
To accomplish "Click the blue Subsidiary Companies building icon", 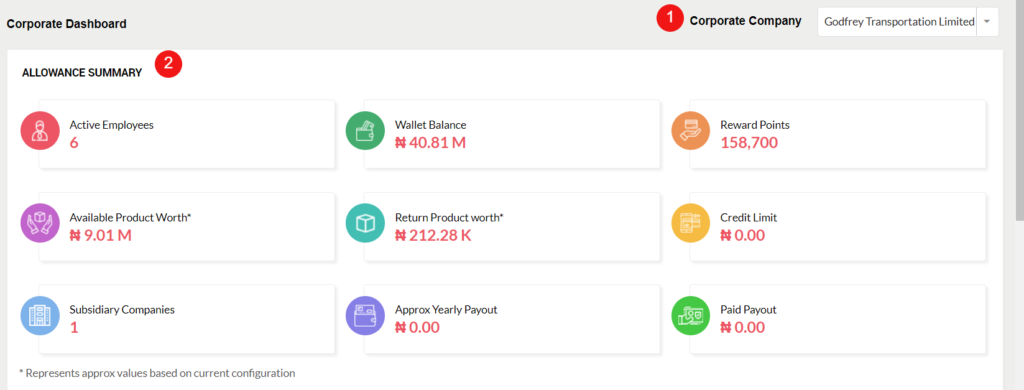I will [40, 316].
